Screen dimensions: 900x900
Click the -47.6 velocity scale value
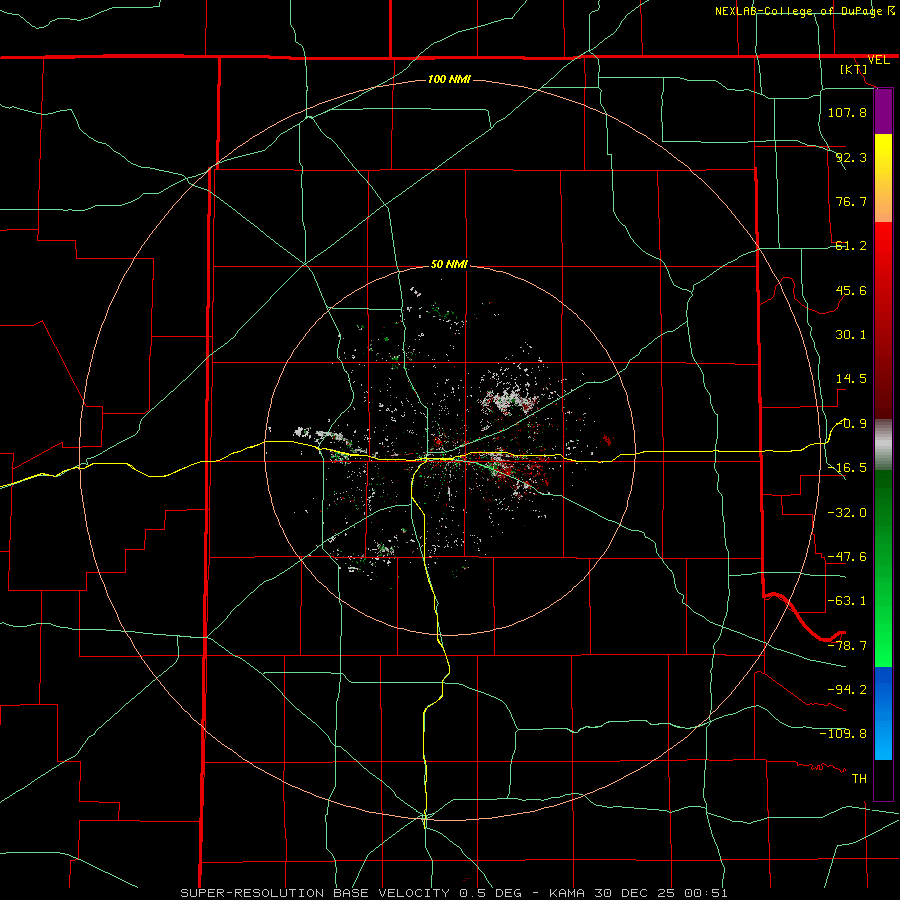(847, 557)
